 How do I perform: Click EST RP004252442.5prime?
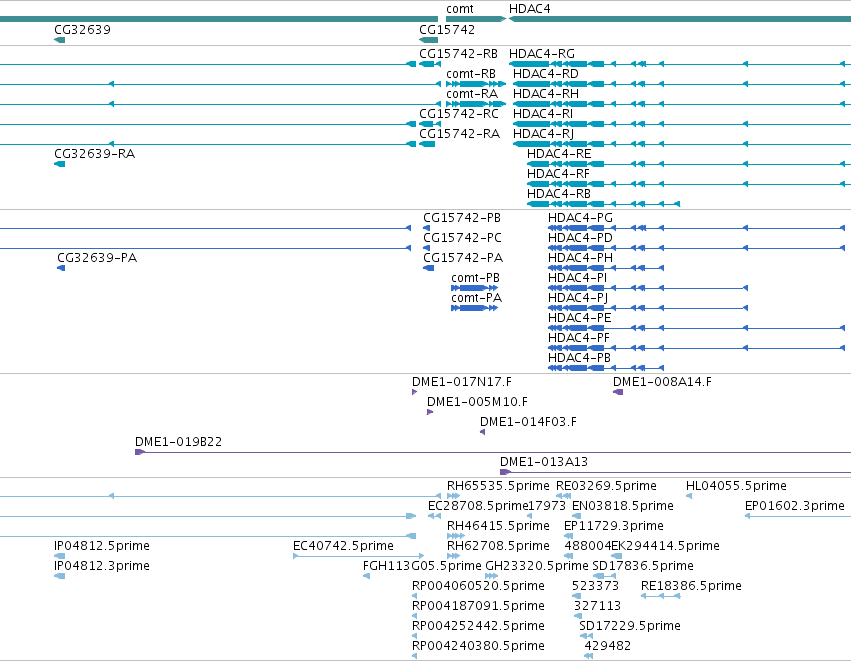click(x=478, y=627)
